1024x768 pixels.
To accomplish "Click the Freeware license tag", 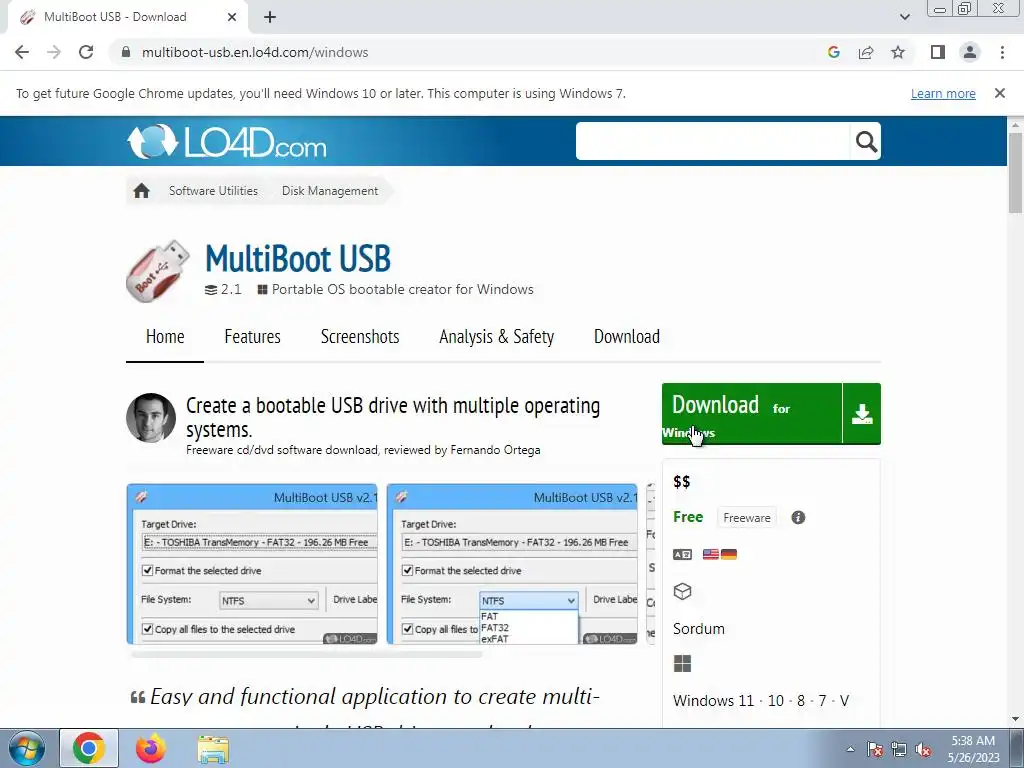I will (x=746, y=518).
